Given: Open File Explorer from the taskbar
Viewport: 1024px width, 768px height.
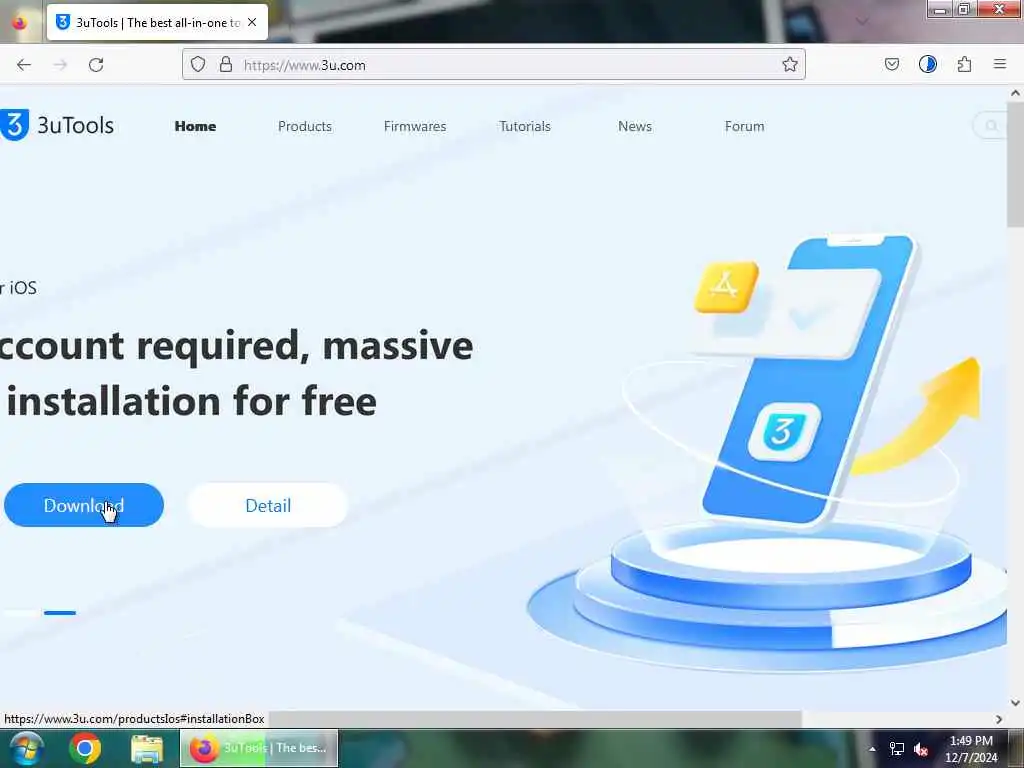Looking at the screenshot, I should pos(147,748).
